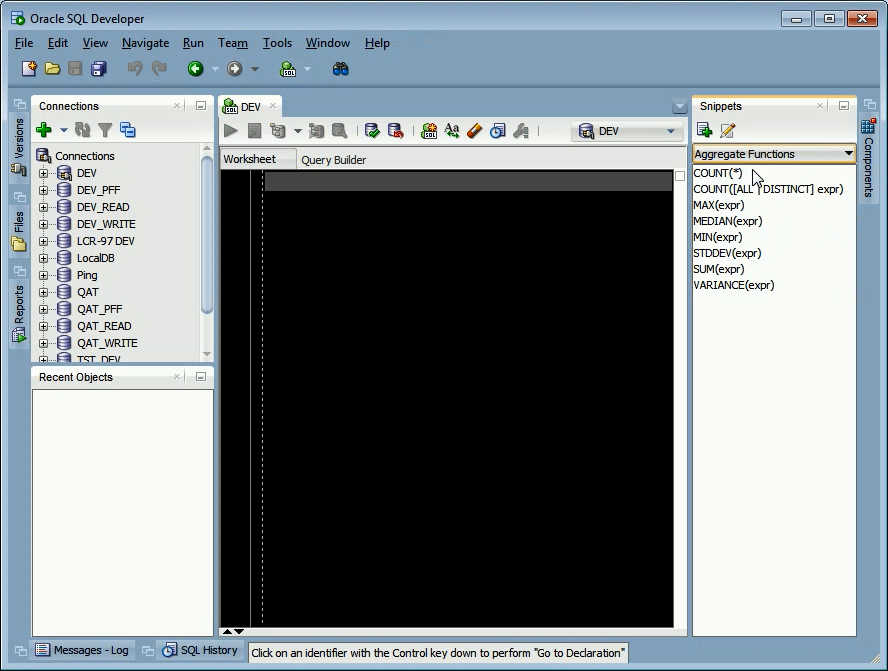Select the DEV_WRITE connection
This screenshot has height=671, width=888.
[106, 224]
